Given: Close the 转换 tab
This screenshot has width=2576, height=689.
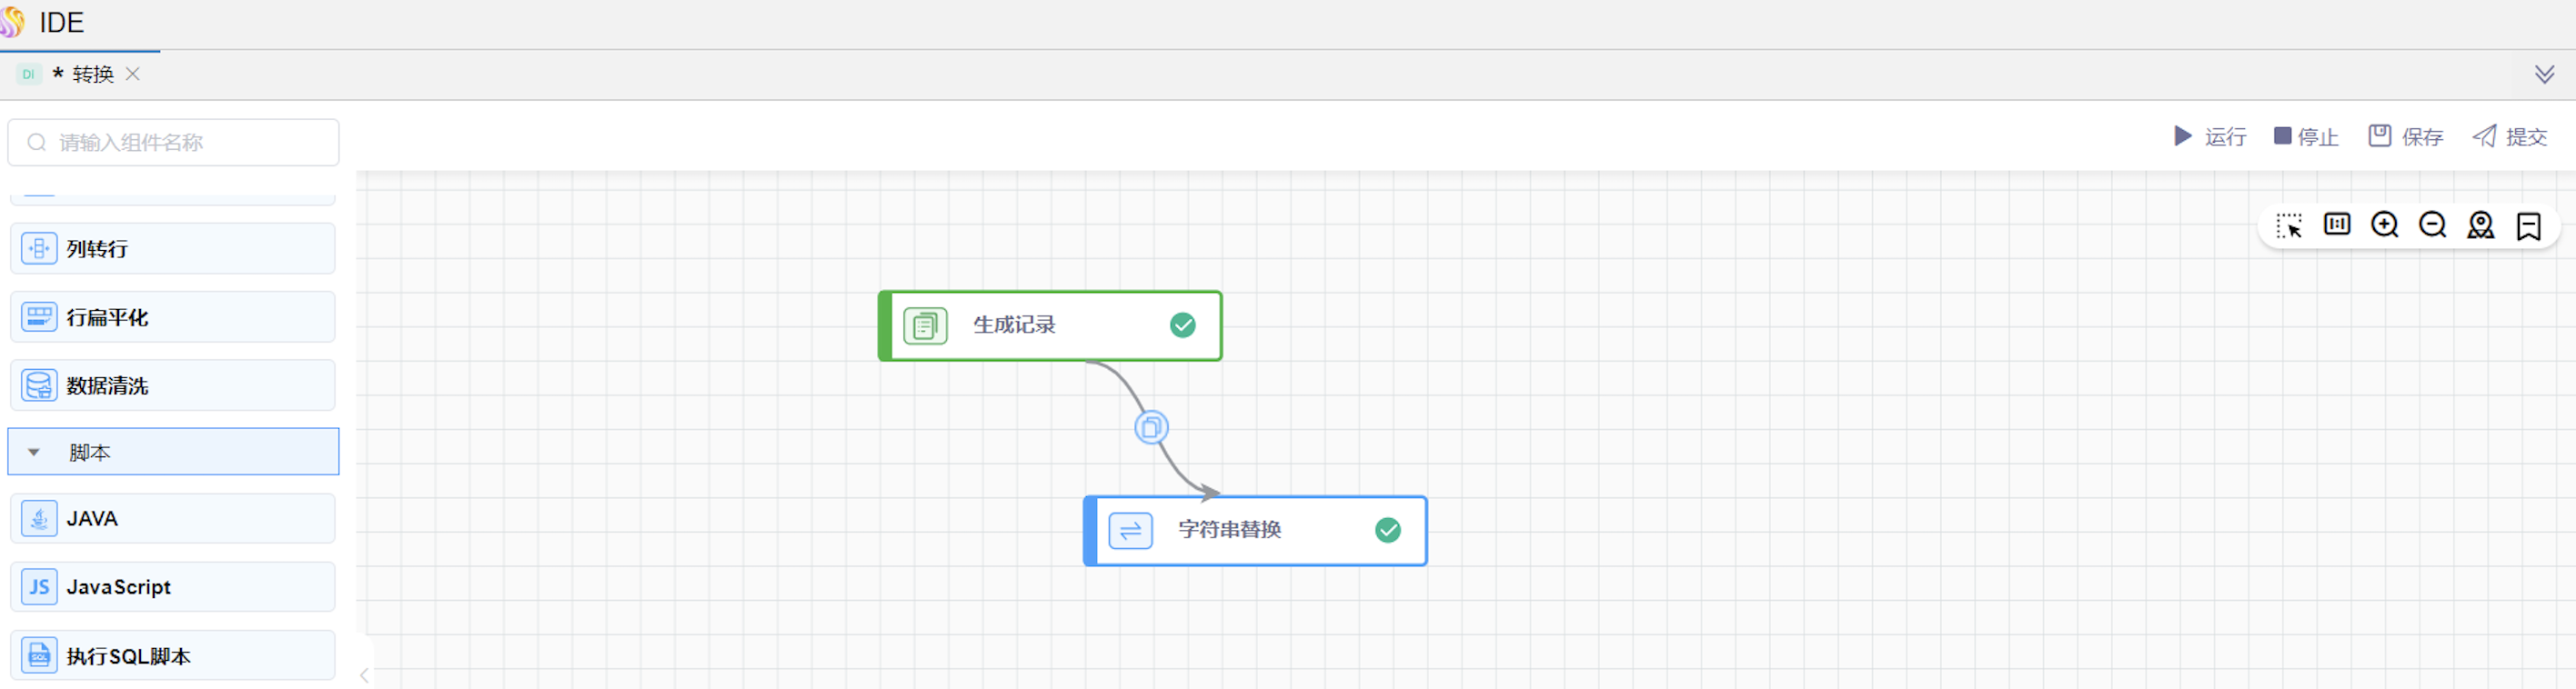Looking at the screenshot, I should tap(133, 74).
